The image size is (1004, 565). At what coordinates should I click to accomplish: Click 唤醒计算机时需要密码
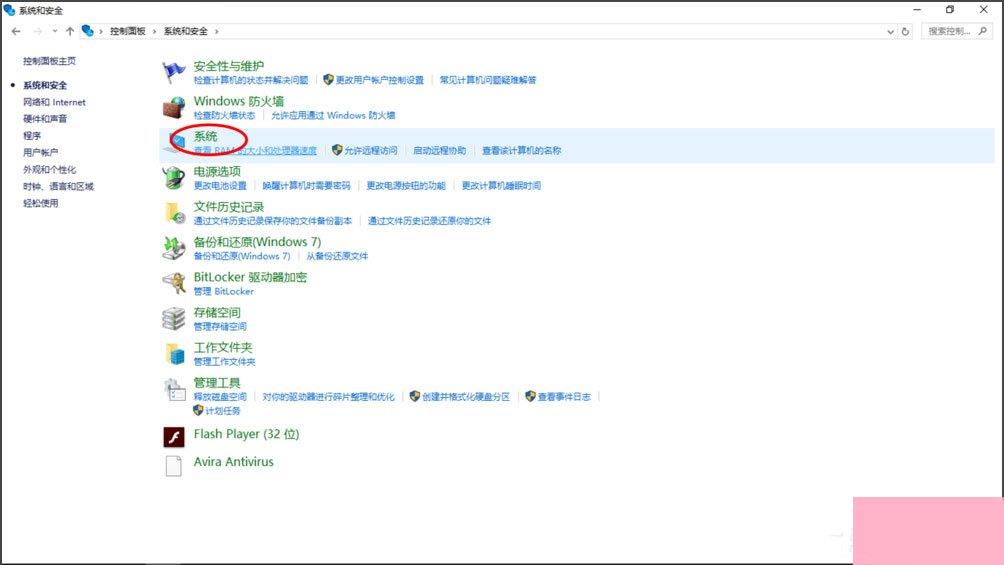pos(307,186)
